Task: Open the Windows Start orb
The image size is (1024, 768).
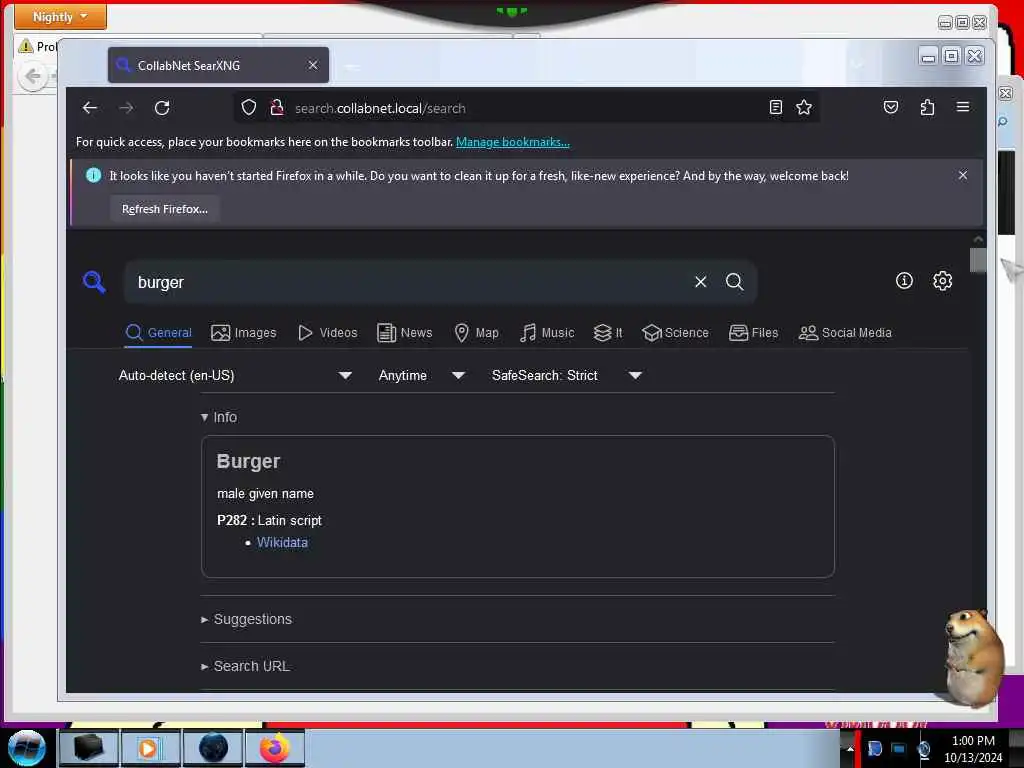Action: point(27,748)
